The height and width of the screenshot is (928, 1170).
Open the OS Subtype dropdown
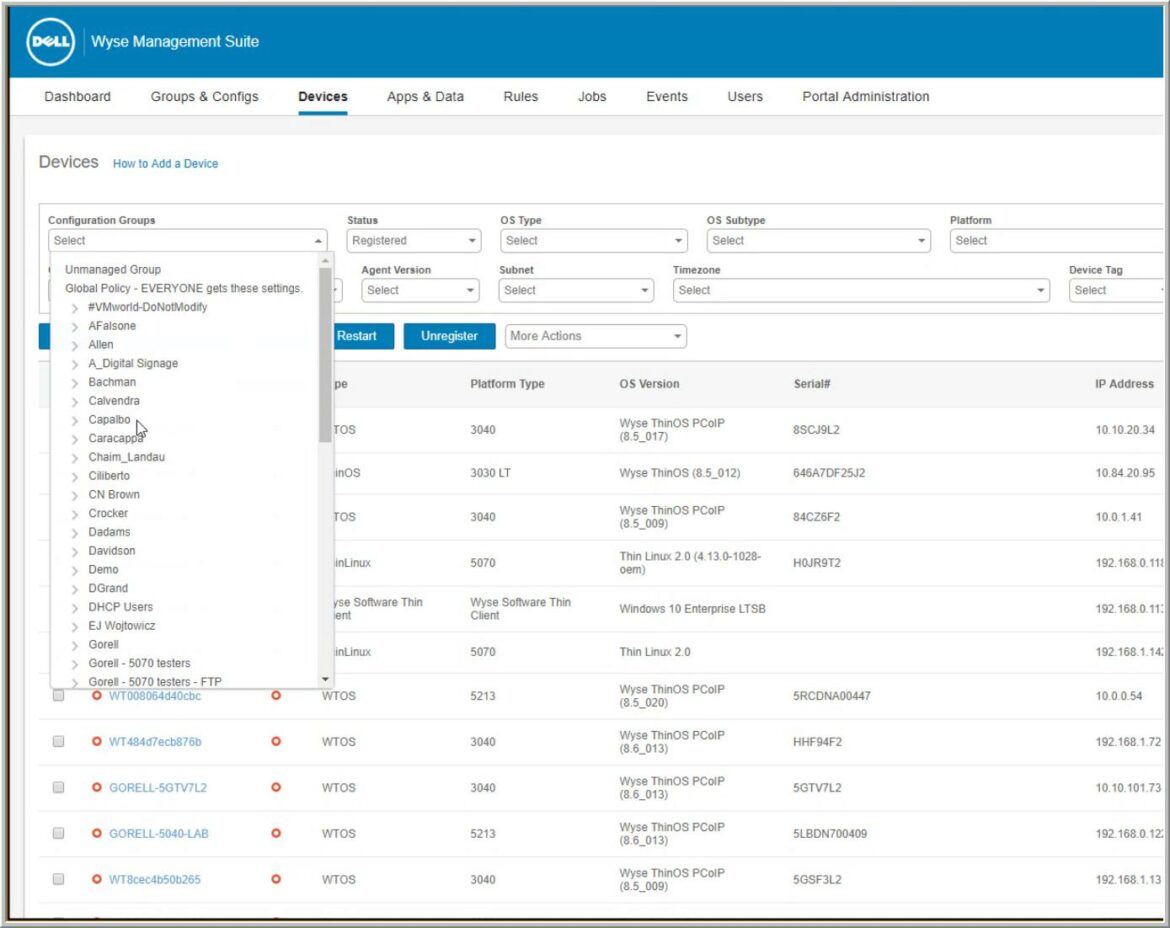point(819,240)
